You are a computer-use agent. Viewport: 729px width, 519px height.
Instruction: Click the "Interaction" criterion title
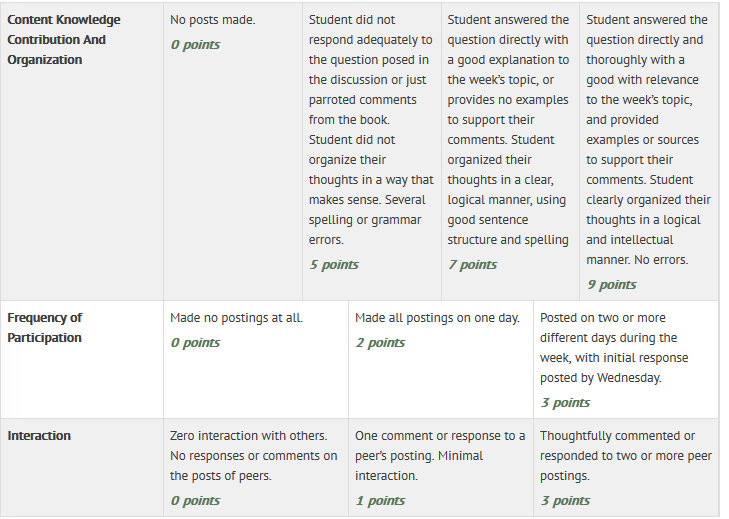(x=40, y=436)
